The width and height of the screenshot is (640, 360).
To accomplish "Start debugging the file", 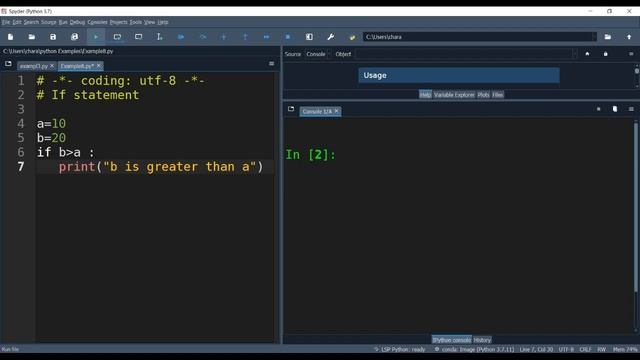I will point(181,37).
